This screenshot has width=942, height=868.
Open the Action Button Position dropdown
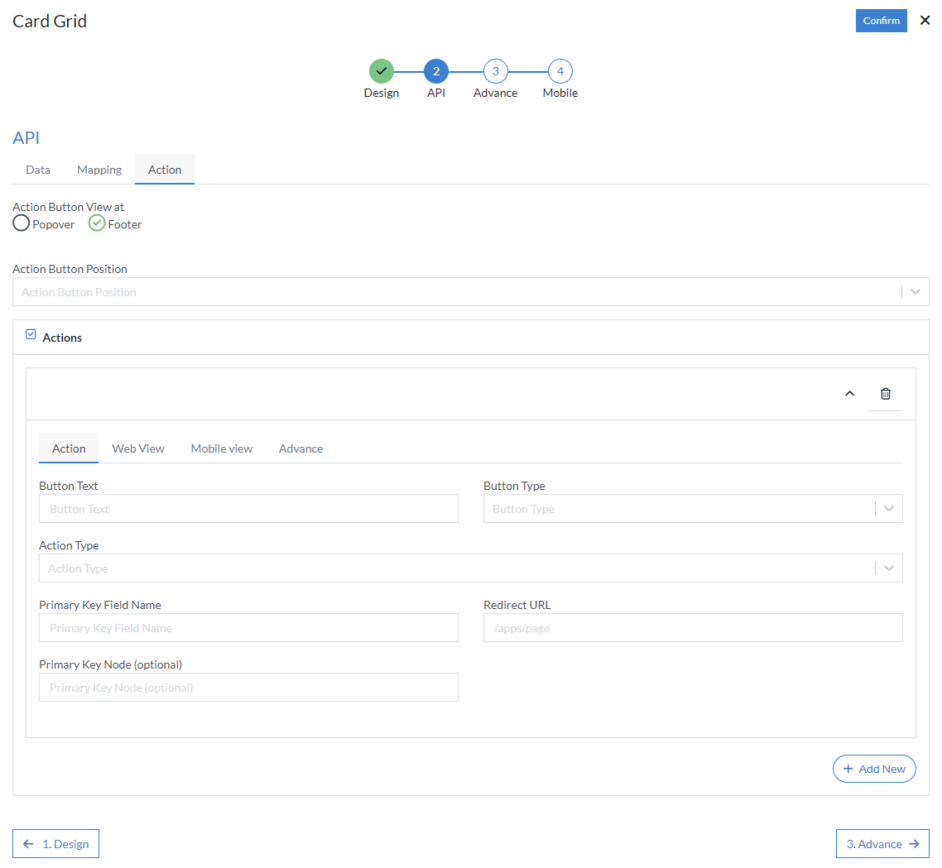coord(914,291)
